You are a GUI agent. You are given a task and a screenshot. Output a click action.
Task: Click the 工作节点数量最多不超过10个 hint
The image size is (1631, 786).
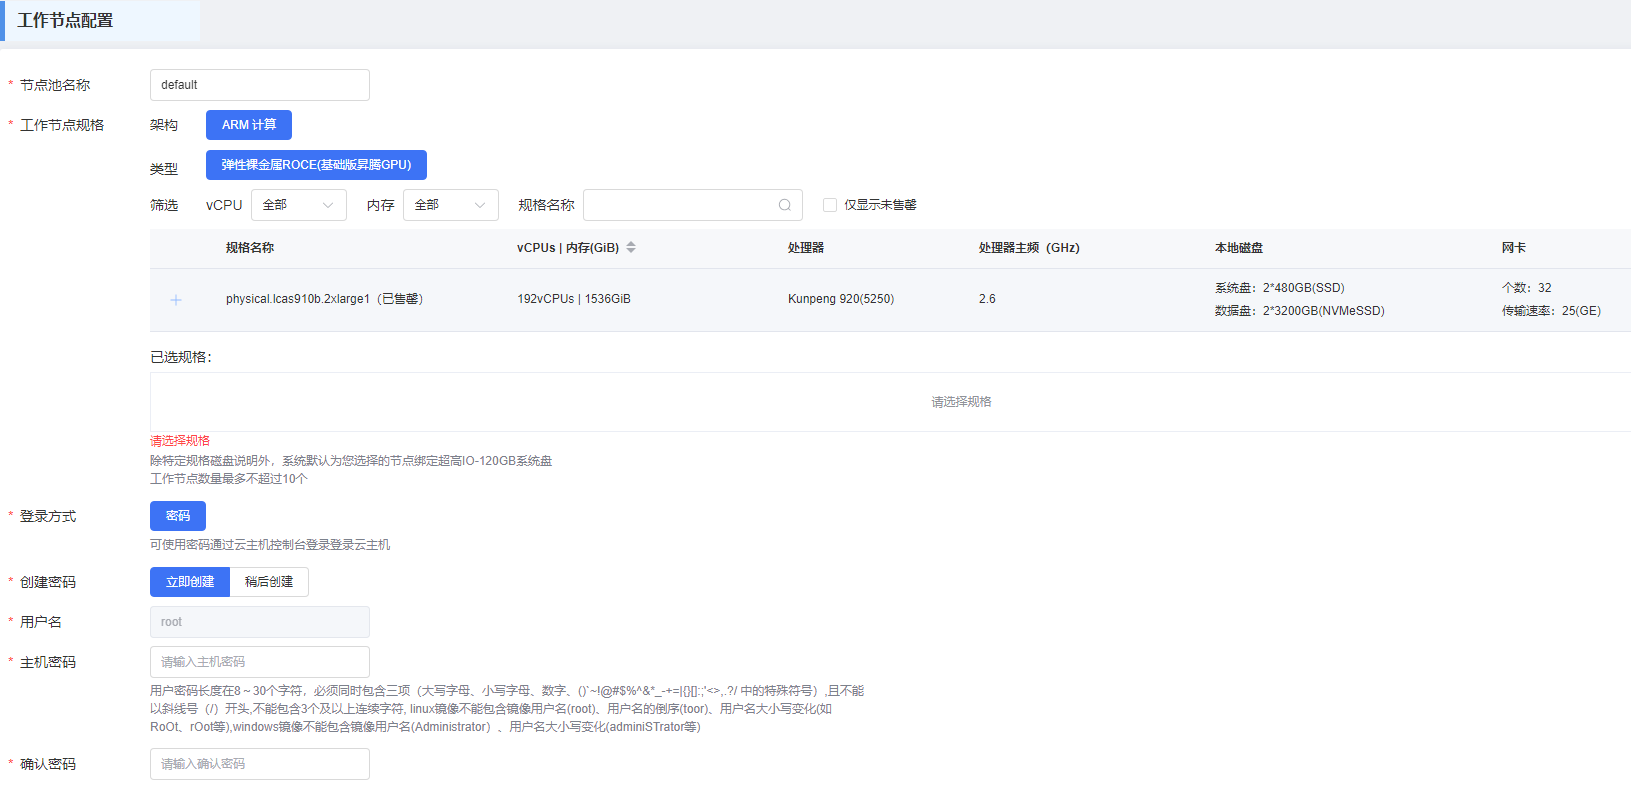(x=229, y=479)
